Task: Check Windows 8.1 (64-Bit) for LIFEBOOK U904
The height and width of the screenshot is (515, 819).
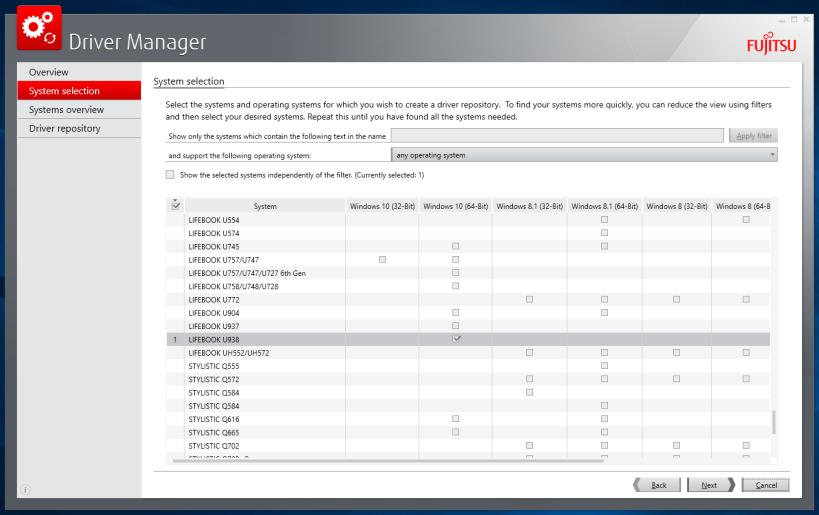Action: (x=604, y=312)
